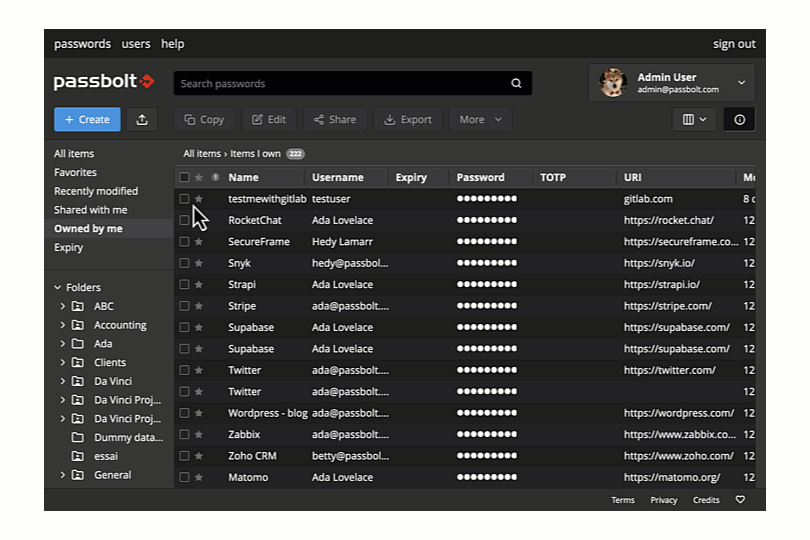Screen dimensions: 810x540
Task: Click the Export button
Action: tap(408, 119)
